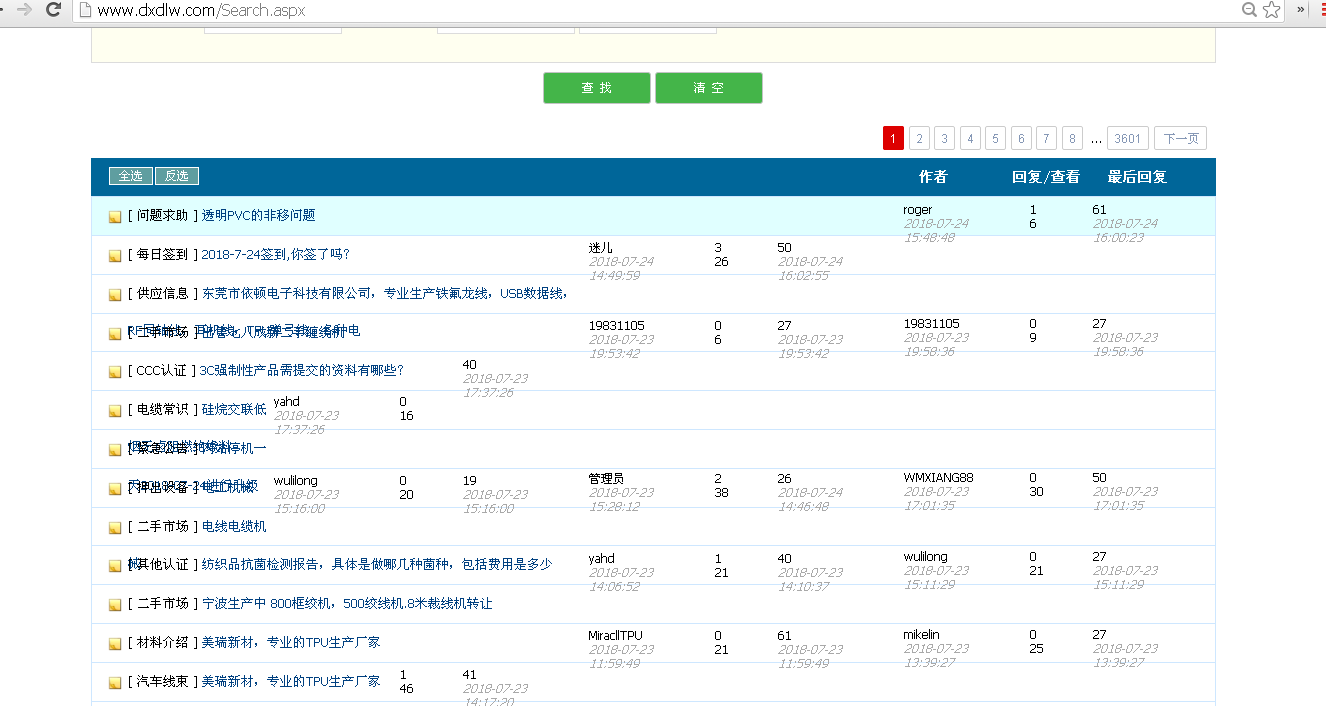Click the folder icon beside the CCC认证 topic
The height and width of the screenshot is (706, 1326).
(x=114, y=371)
